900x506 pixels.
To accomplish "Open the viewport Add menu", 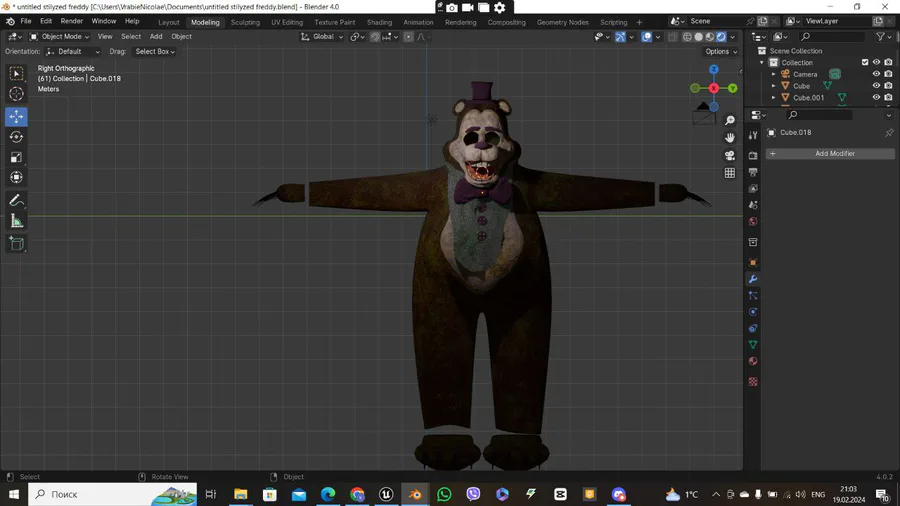I will point(156,37).
